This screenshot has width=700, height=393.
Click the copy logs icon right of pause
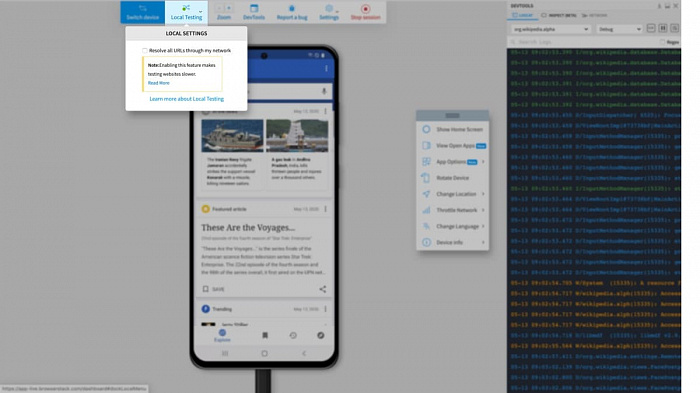coord(675,28)
